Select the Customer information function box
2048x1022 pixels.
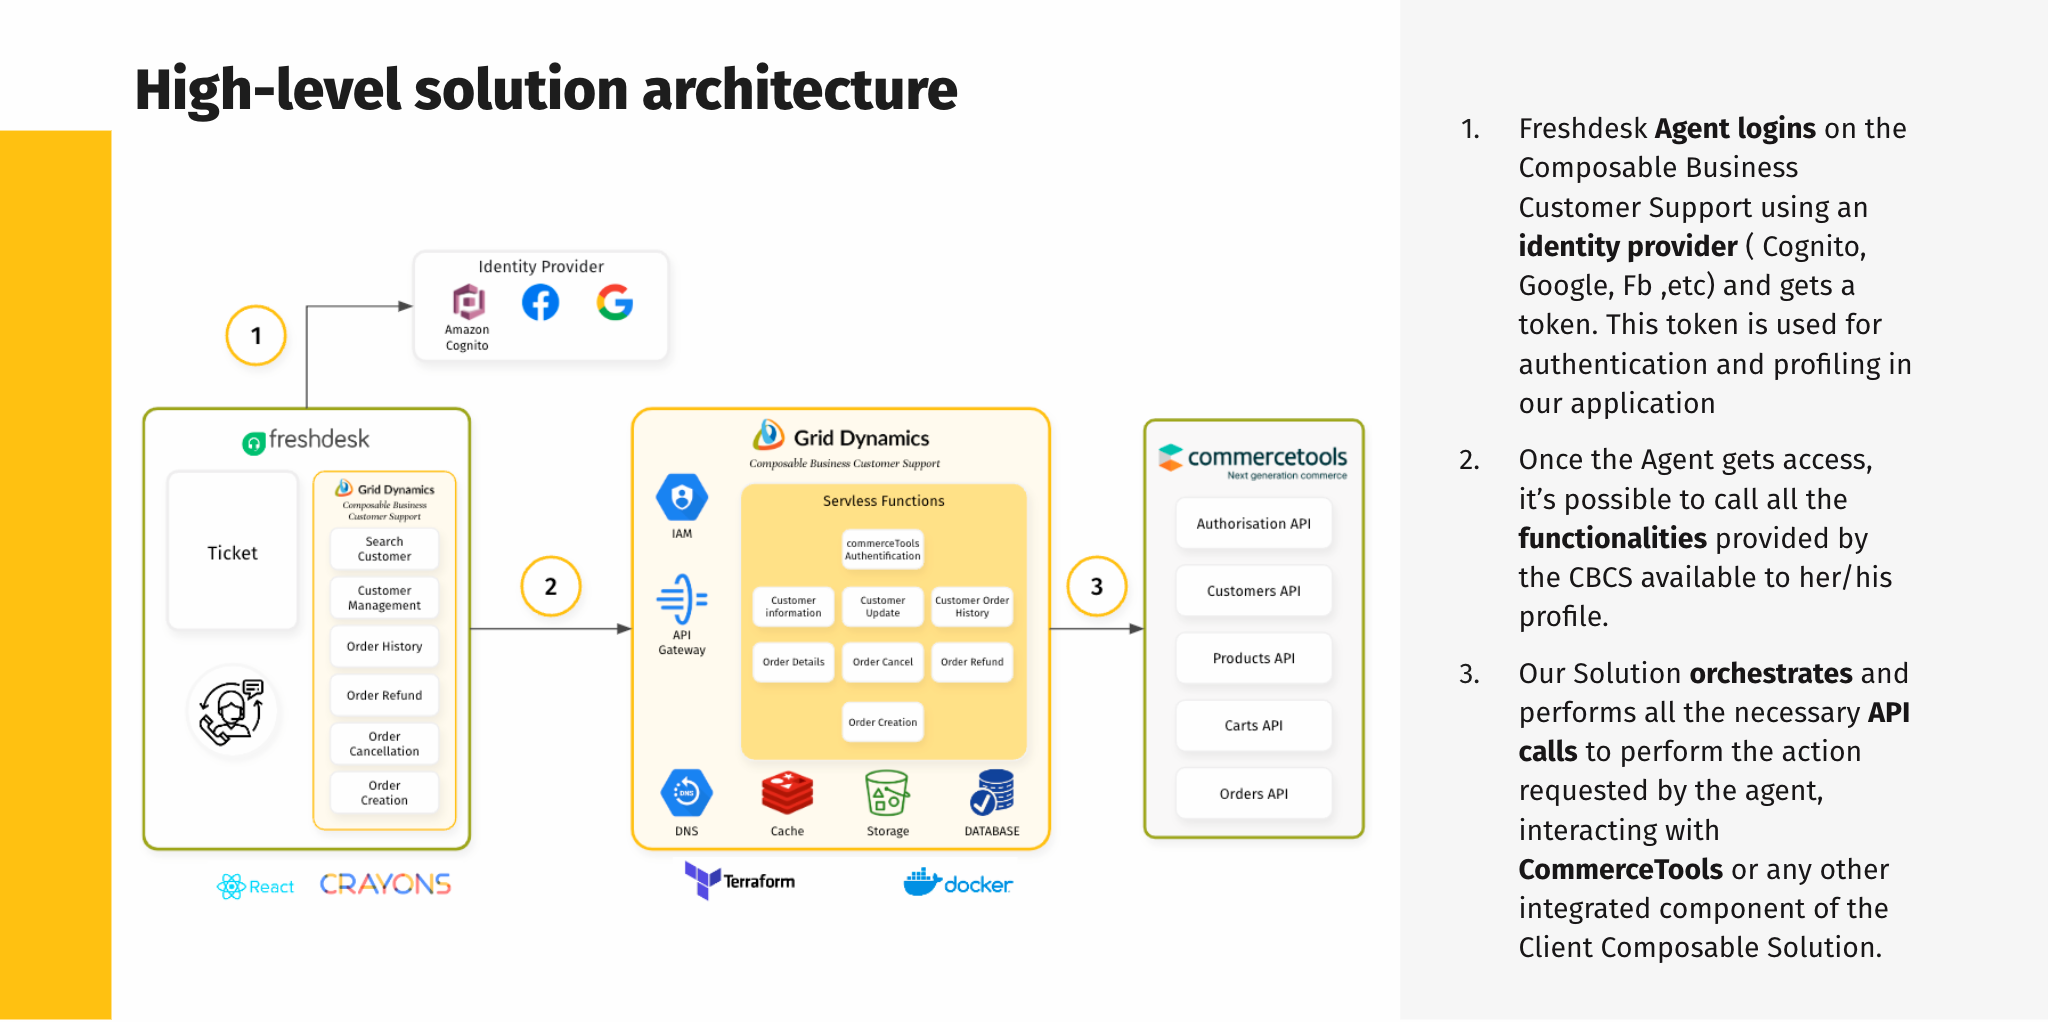pyautogui.click(x=794, y=607)
